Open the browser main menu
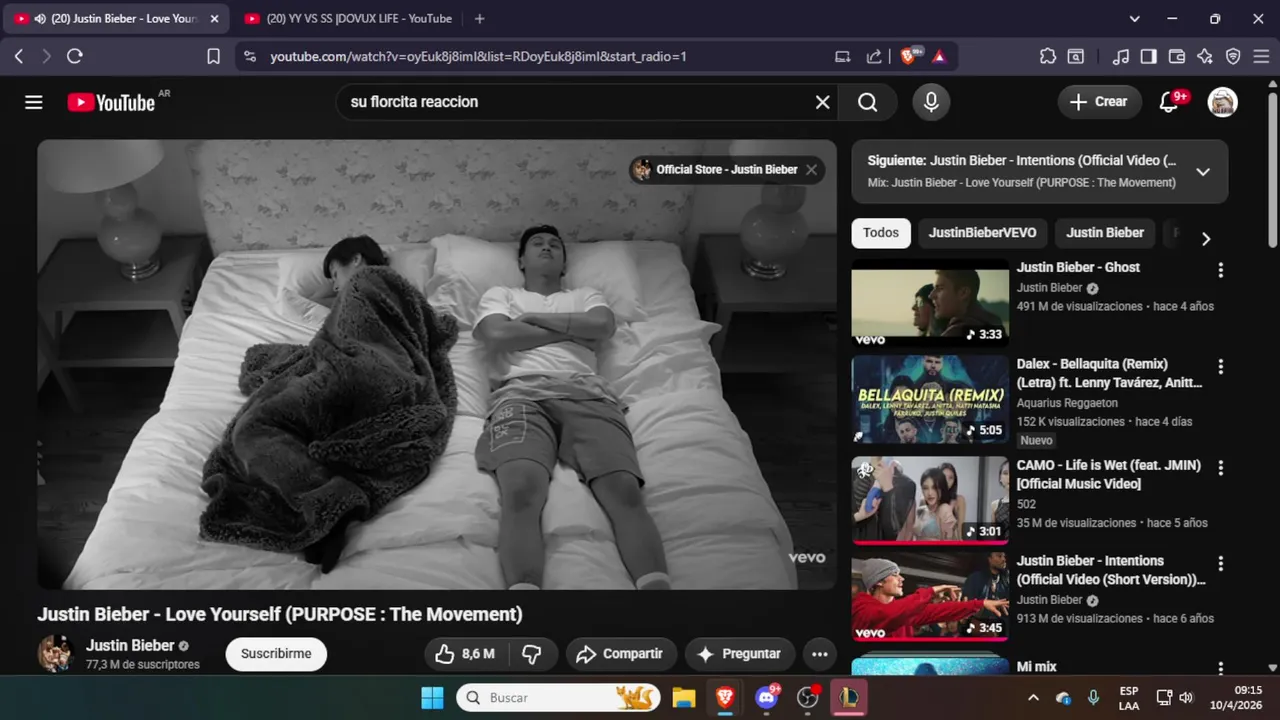The width and height of the screenshot is (1280, 720). (1260, 57)
